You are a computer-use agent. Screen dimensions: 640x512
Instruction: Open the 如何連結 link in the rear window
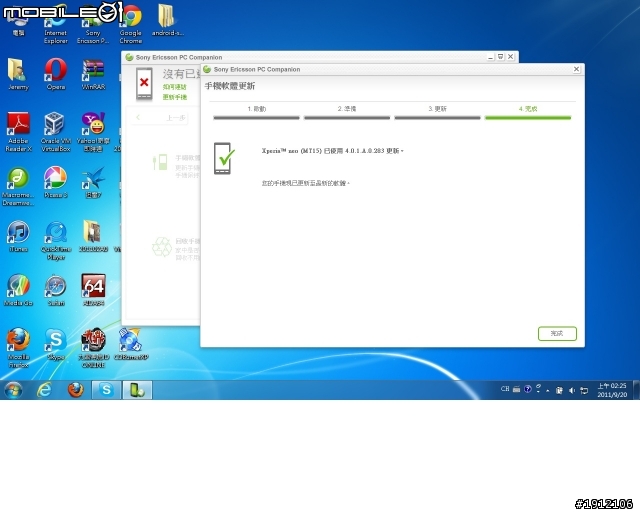[175, 87]
